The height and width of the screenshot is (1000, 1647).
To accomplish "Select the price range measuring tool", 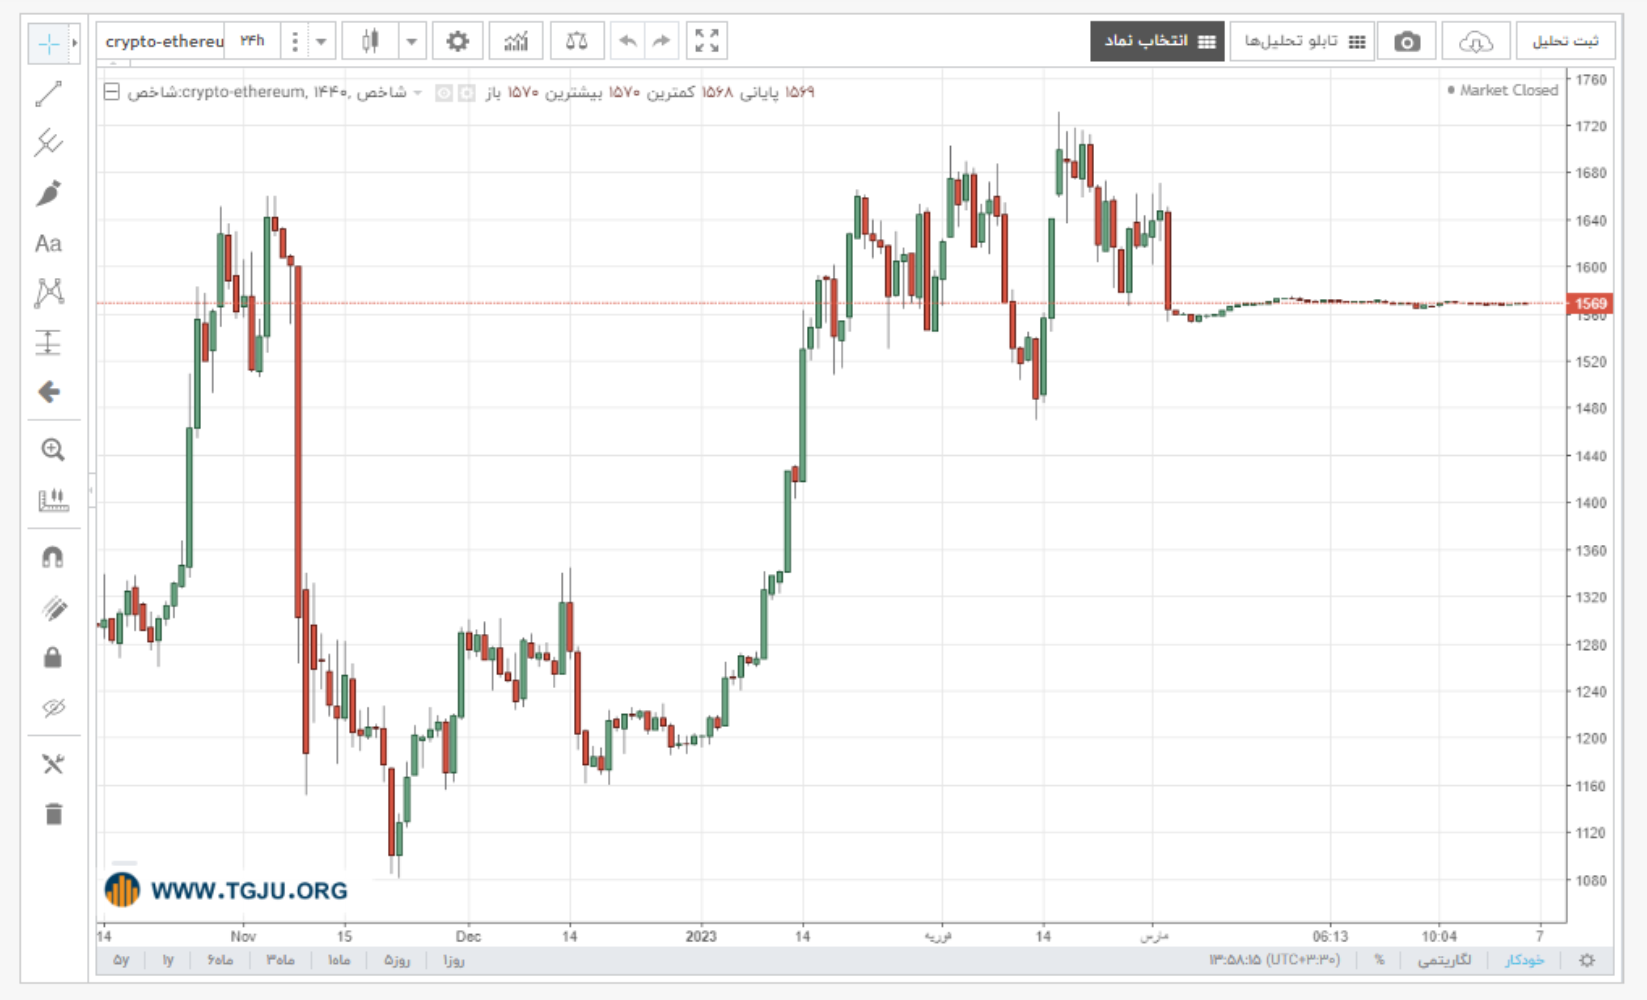I will pos(48,342).
